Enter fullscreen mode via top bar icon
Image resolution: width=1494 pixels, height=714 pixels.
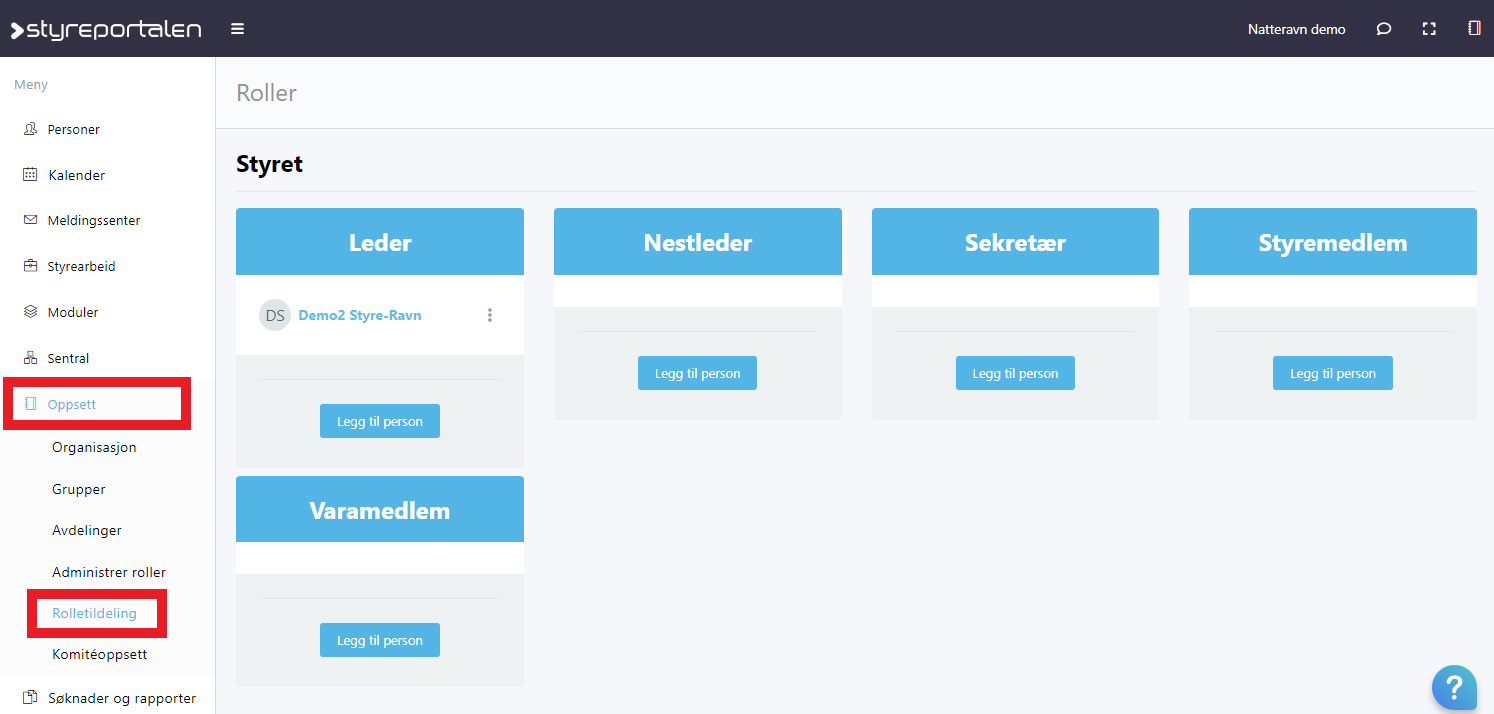[1429, 29]
